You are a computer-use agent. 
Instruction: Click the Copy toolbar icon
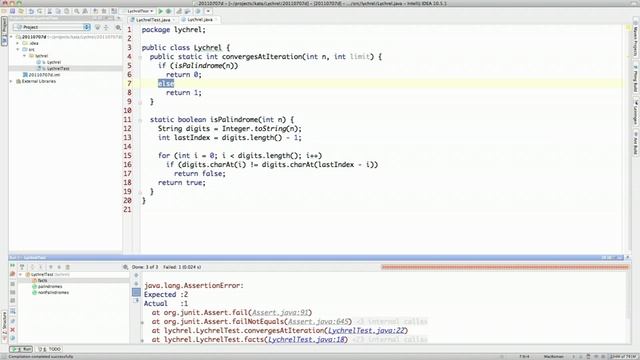pos(58,11)
